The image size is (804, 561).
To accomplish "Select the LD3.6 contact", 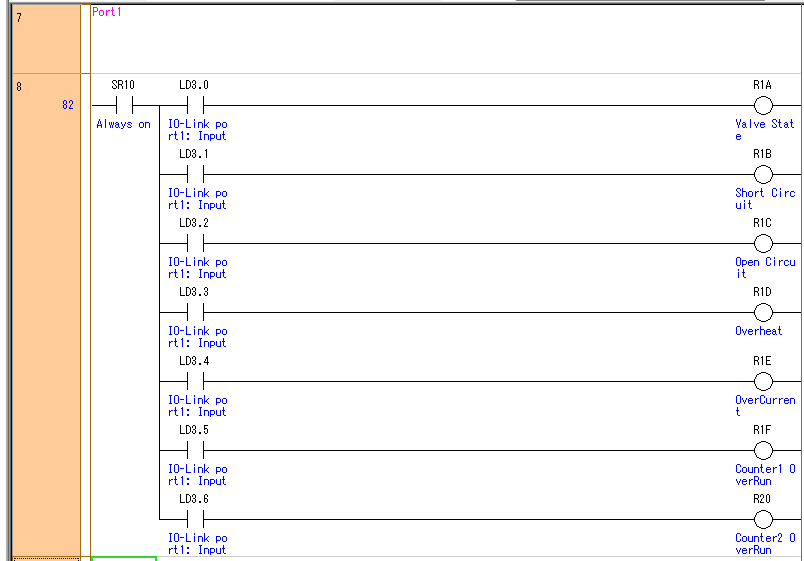I will pyautogui.click(x=195, y=519).
